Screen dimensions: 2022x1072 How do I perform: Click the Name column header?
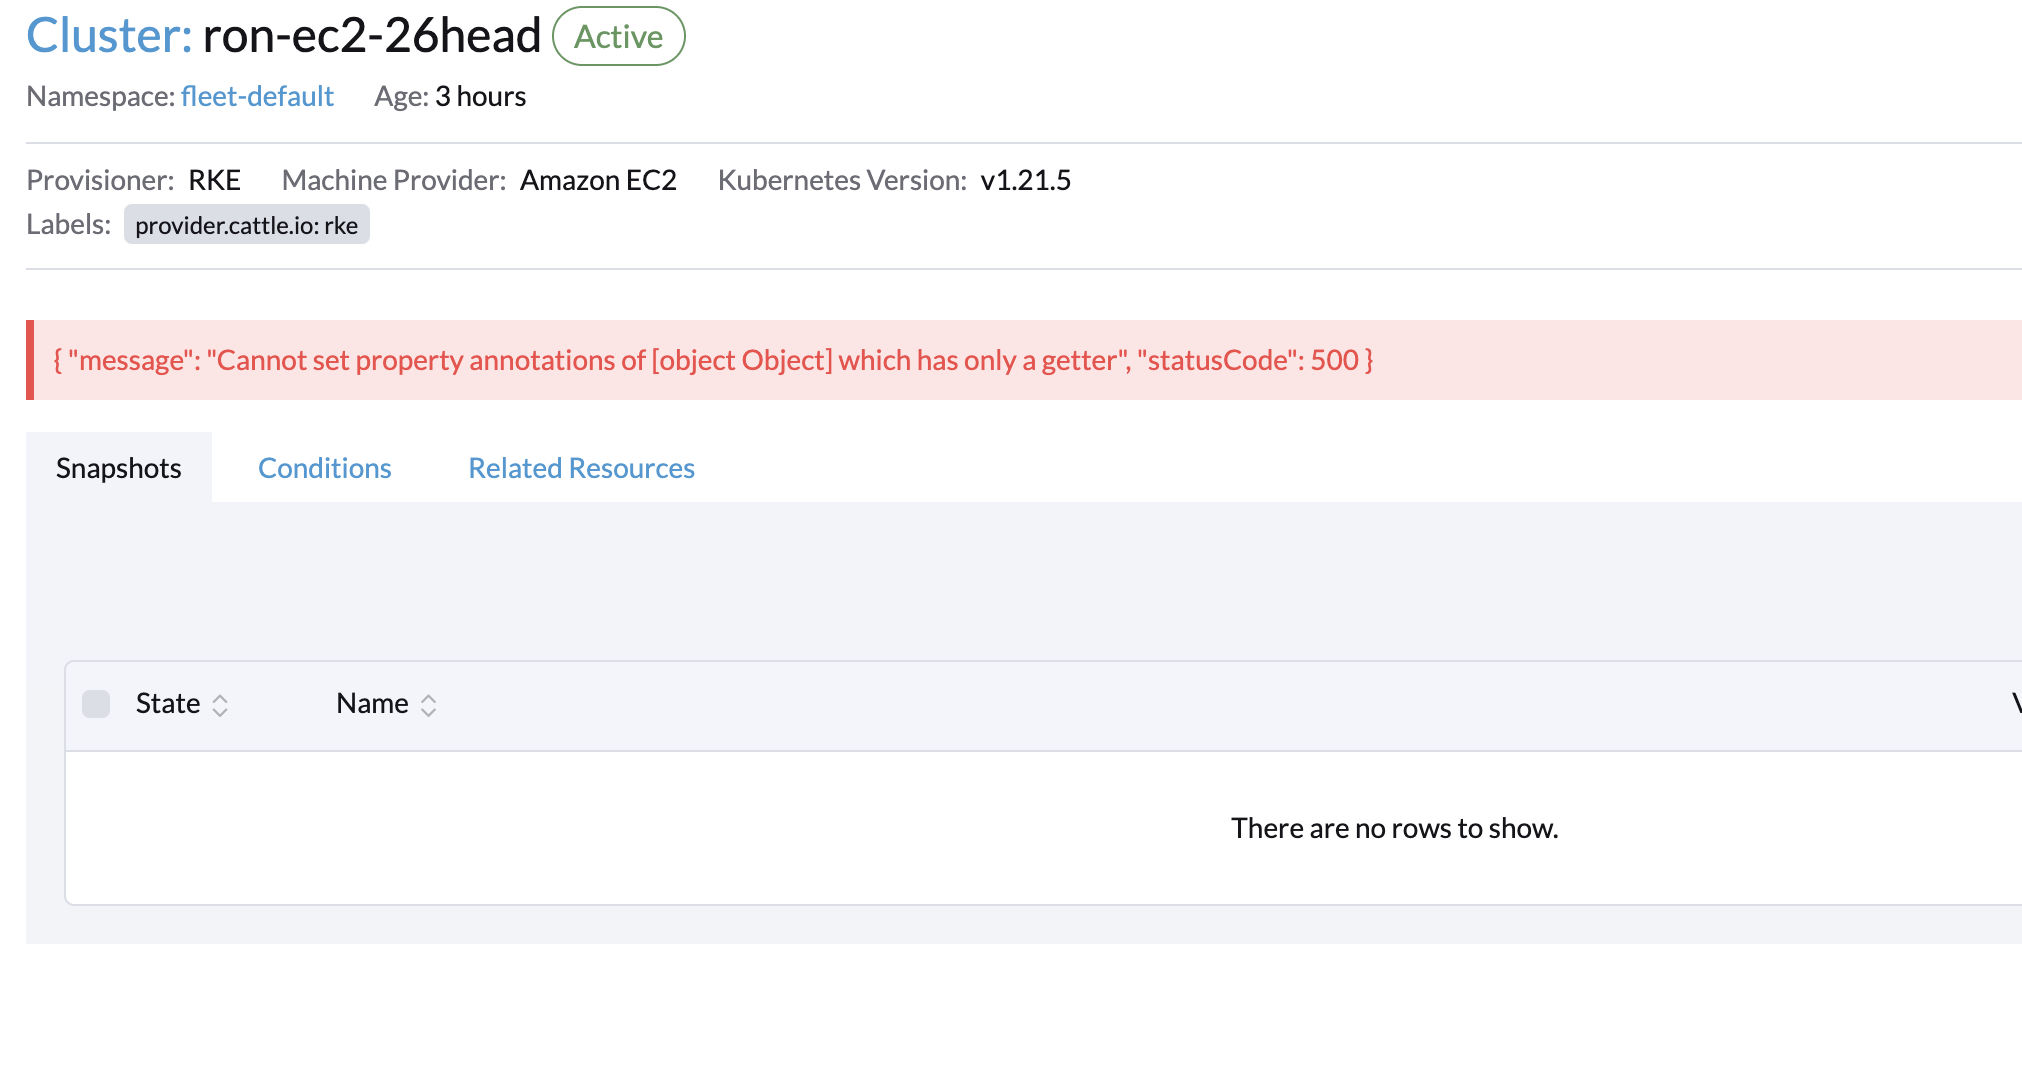point(373,704)
